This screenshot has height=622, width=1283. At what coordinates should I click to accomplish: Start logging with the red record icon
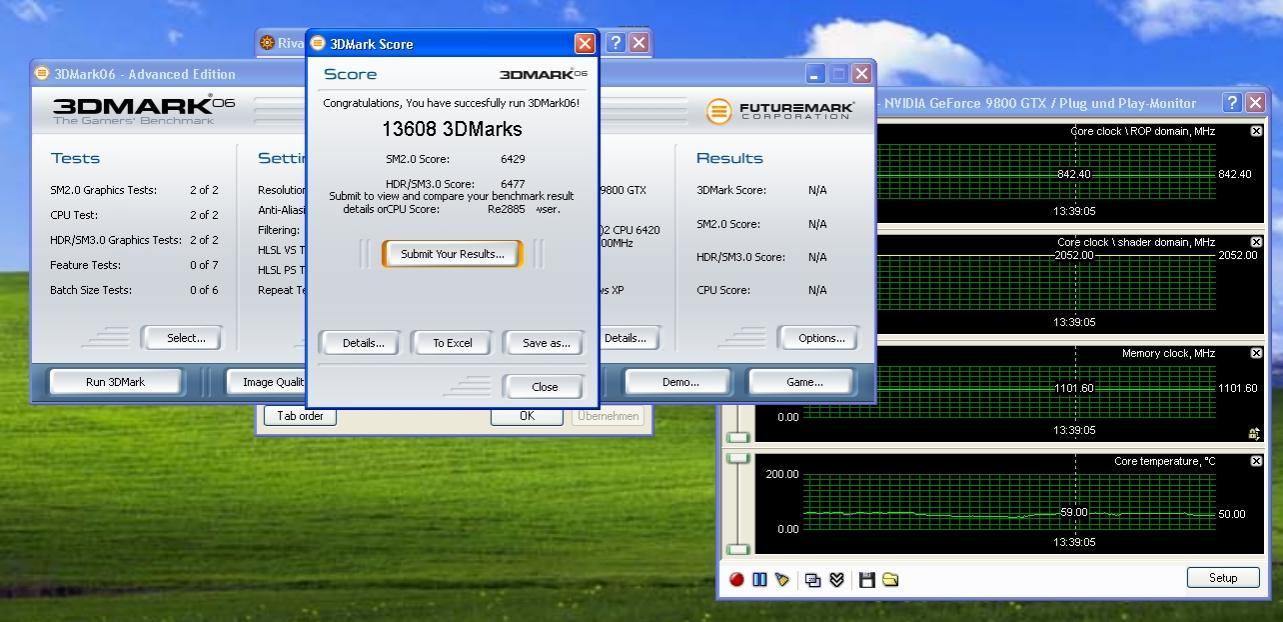(737, 579)
